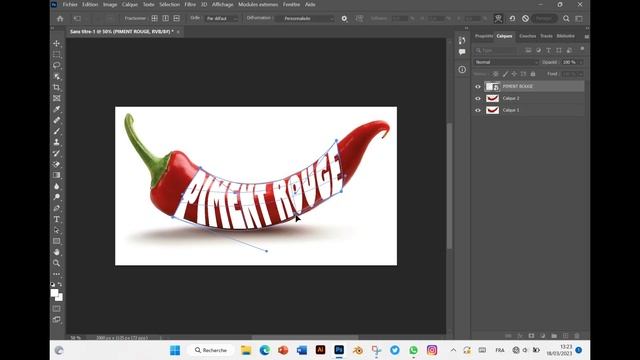Select the Zoom tool
This screenshot has height=360, width=640.
pyautogui.click(x=57, y=263)
